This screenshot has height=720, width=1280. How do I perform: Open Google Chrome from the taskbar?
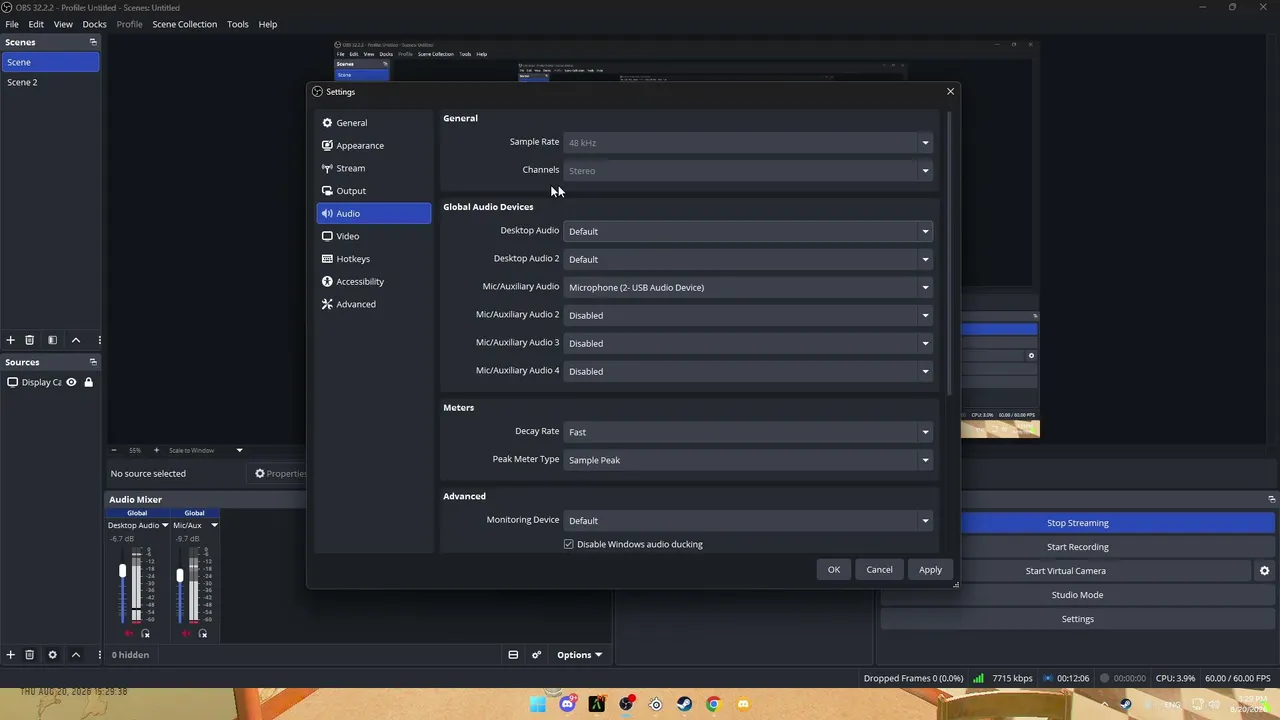point(713,704)
